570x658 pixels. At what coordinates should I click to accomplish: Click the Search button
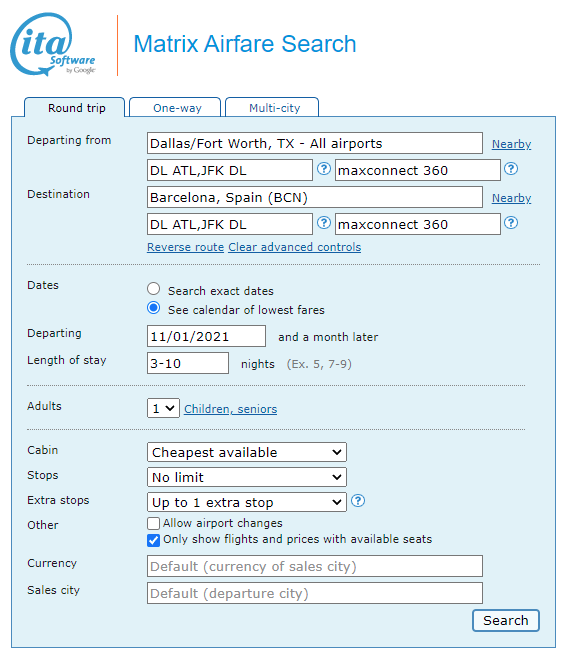point(506,620)
